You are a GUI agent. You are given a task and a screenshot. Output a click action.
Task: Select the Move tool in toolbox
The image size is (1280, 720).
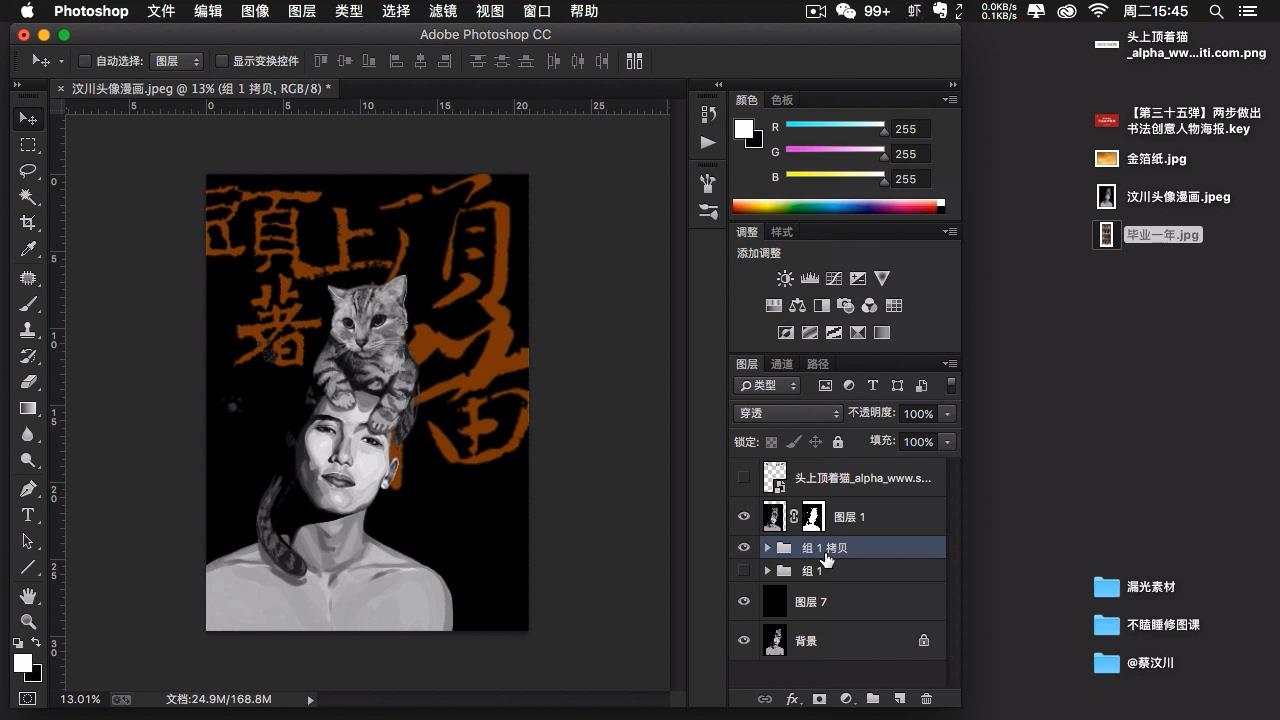(x=28, y=119)
